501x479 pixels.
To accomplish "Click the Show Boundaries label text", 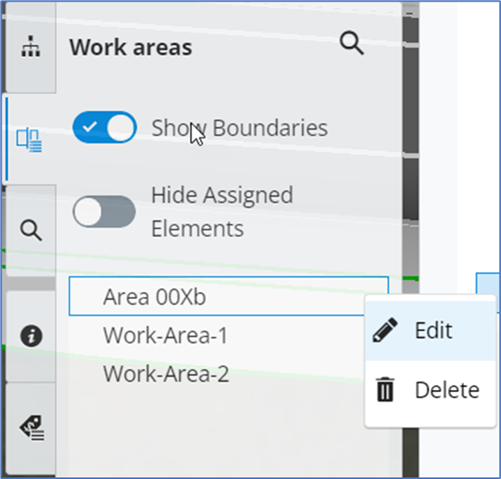I will [x=239, y=128].
